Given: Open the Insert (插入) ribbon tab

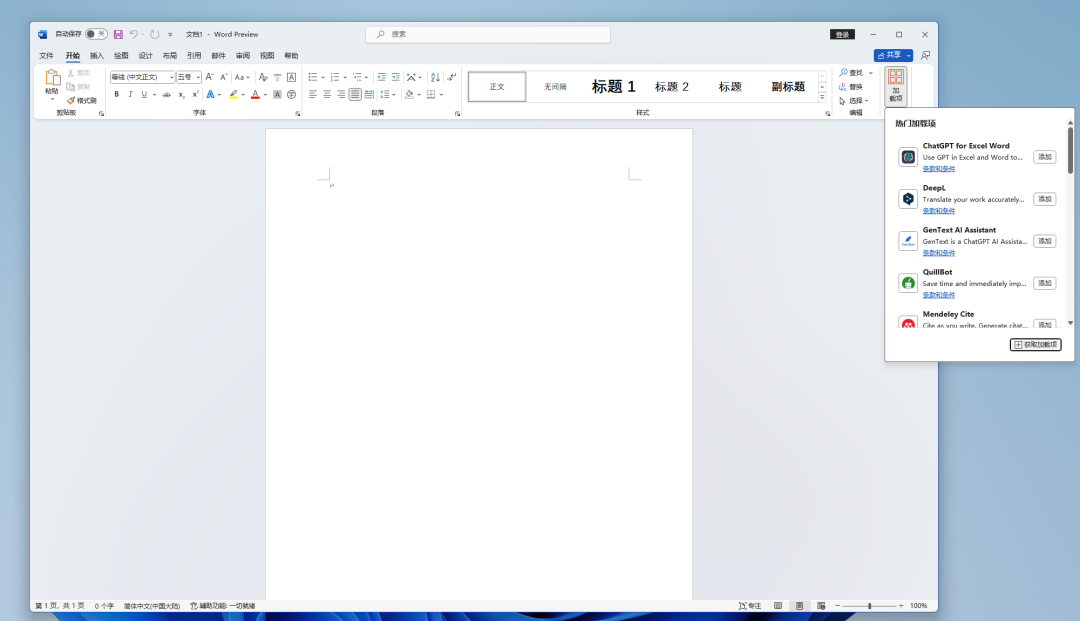Looking at the screenshot, I should (x=97, y=56).
